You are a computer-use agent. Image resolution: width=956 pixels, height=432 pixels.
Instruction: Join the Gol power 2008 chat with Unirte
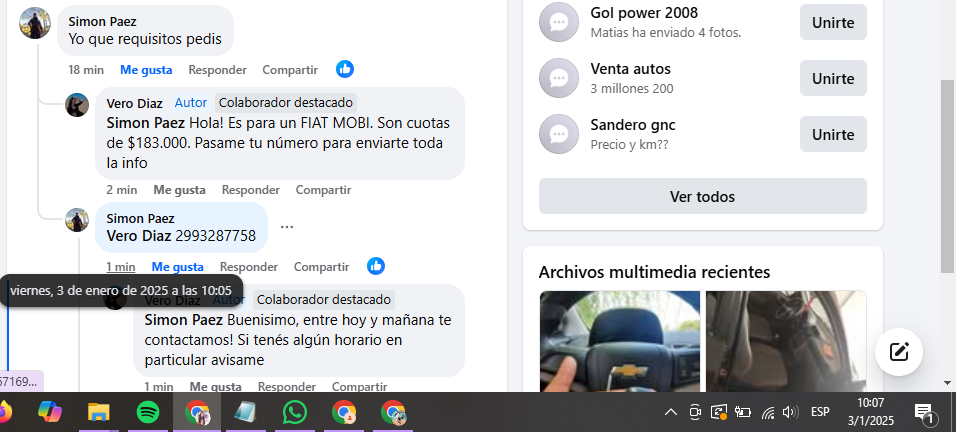833,23
